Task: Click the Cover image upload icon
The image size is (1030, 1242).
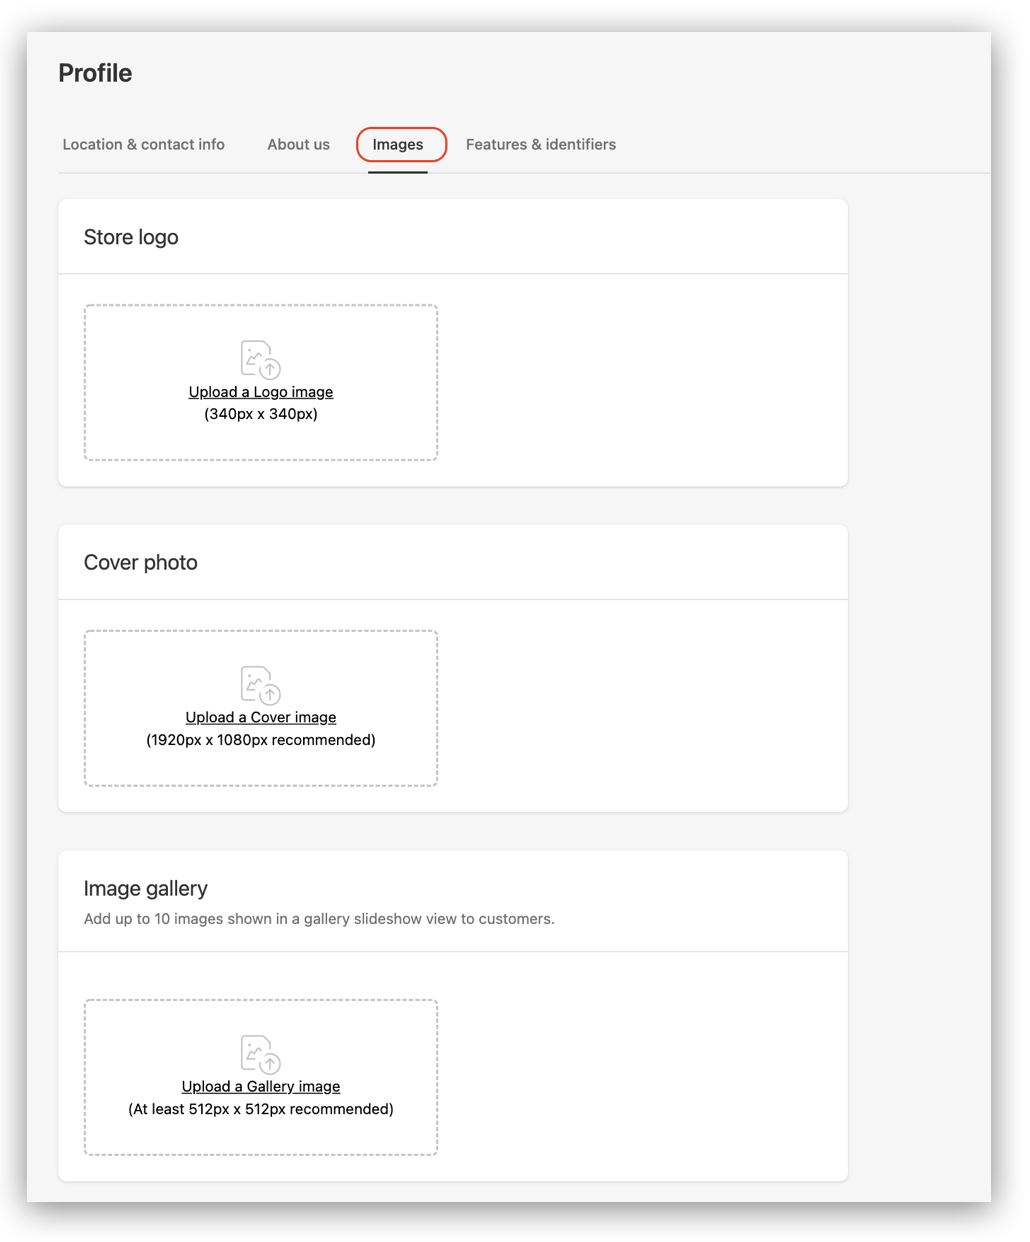Action: [260, 685]
